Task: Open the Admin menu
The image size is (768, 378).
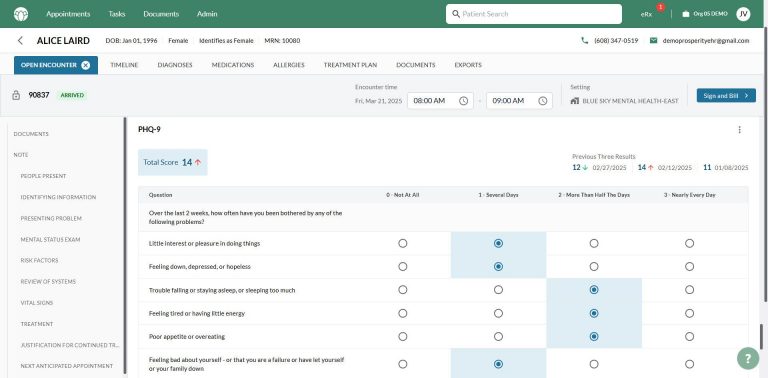Action: pyautogui.click(x=207, y=14)
